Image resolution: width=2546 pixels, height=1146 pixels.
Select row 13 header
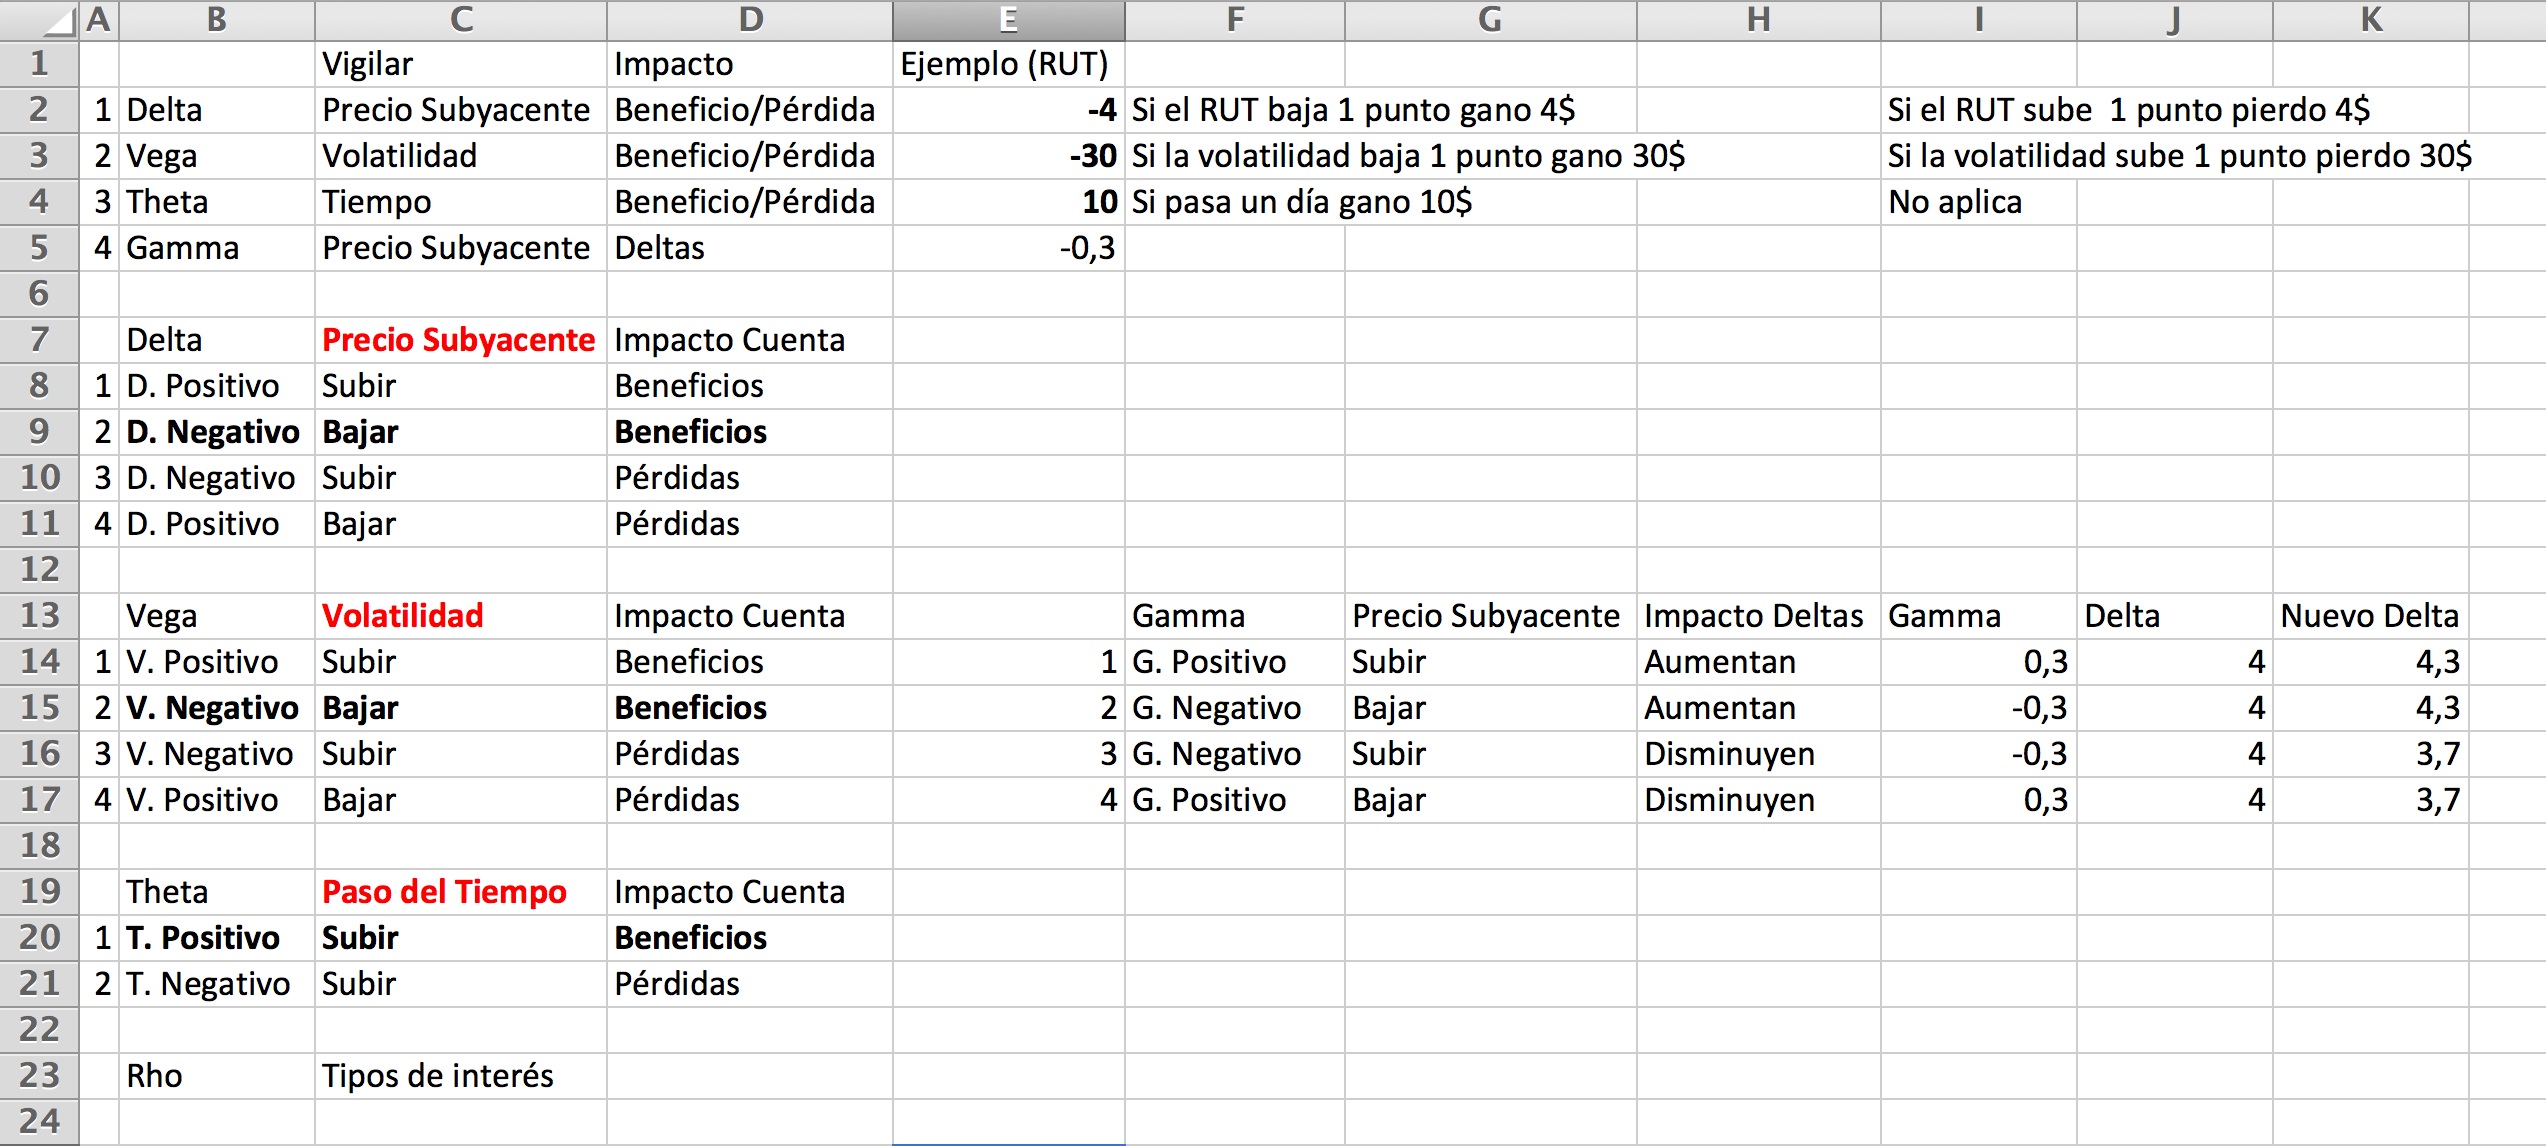(39, 615)
